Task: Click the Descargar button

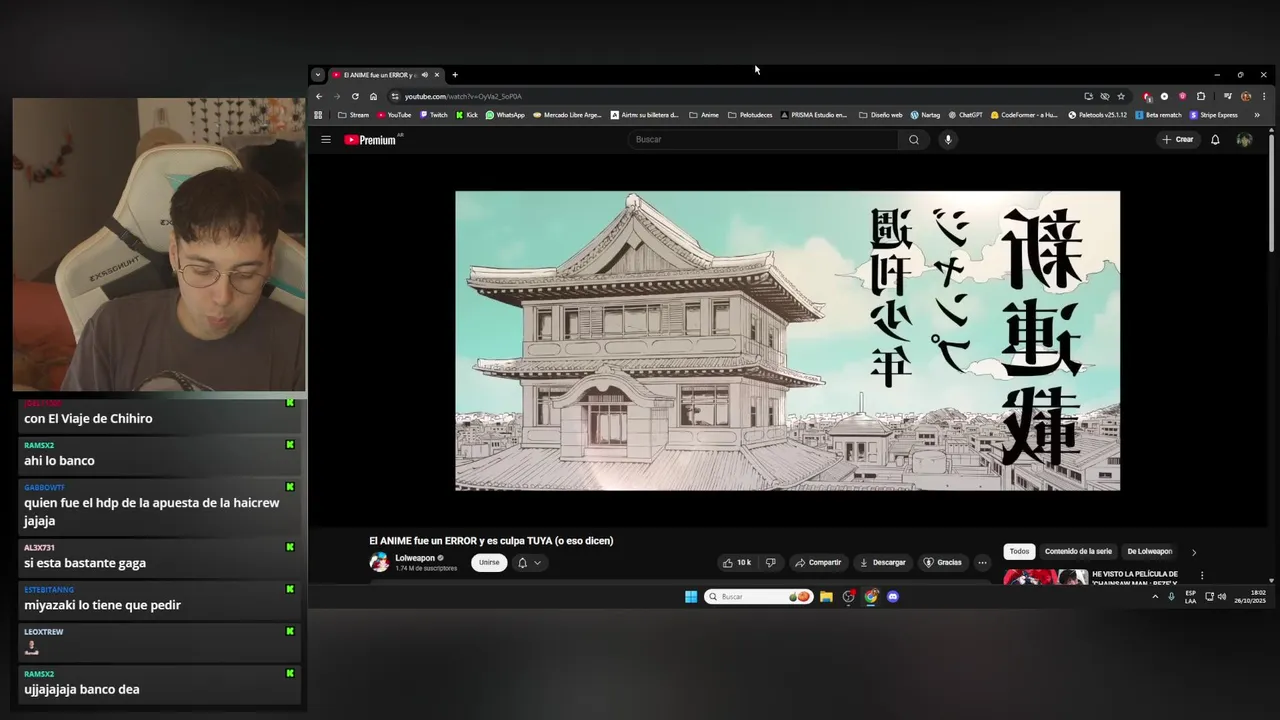Action: pyautogui.click(x=882, y=563)
